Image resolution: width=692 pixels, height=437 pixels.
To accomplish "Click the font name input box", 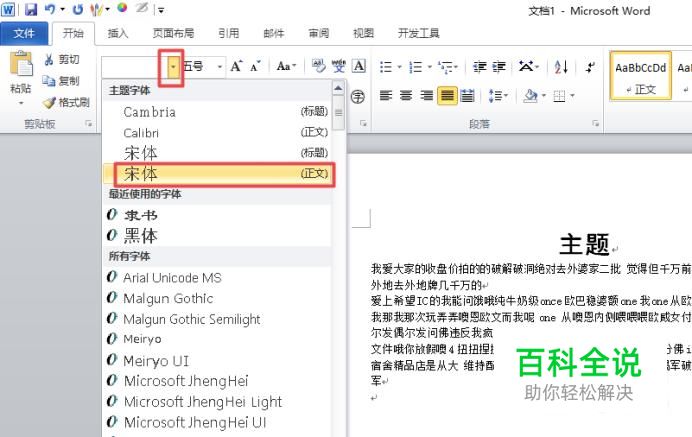I will [134, 67].
